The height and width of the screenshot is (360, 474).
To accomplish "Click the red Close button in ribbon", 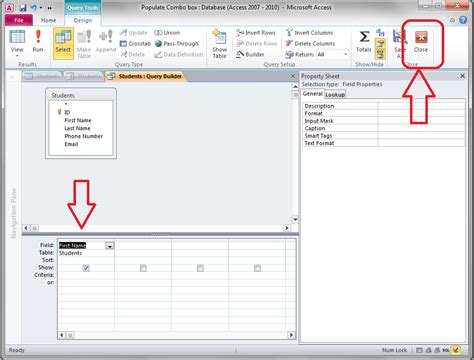I will tap(421, 41).
